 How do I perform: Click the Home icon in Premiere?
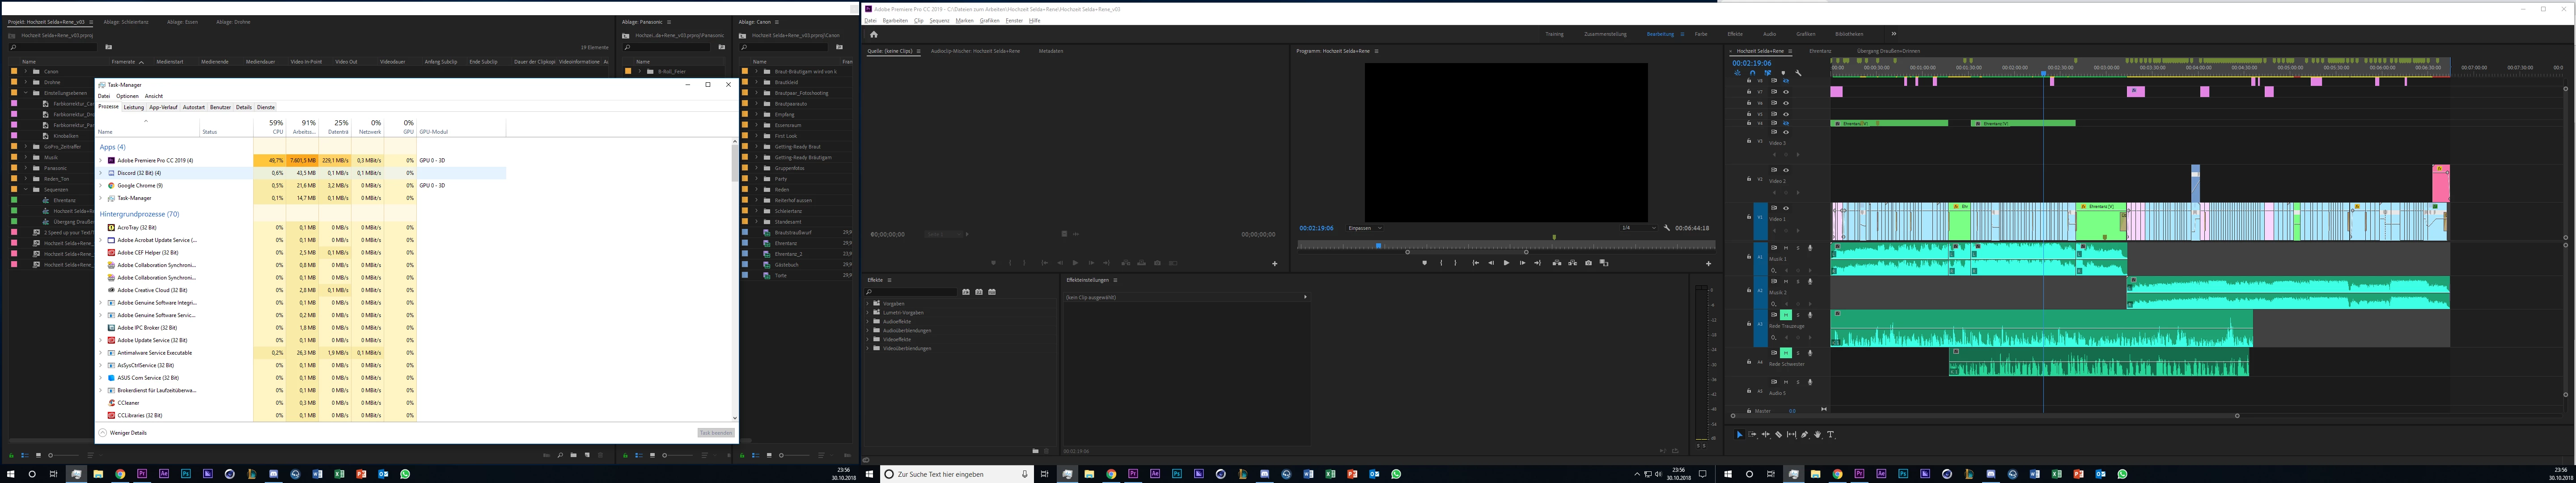pos(873,34)
